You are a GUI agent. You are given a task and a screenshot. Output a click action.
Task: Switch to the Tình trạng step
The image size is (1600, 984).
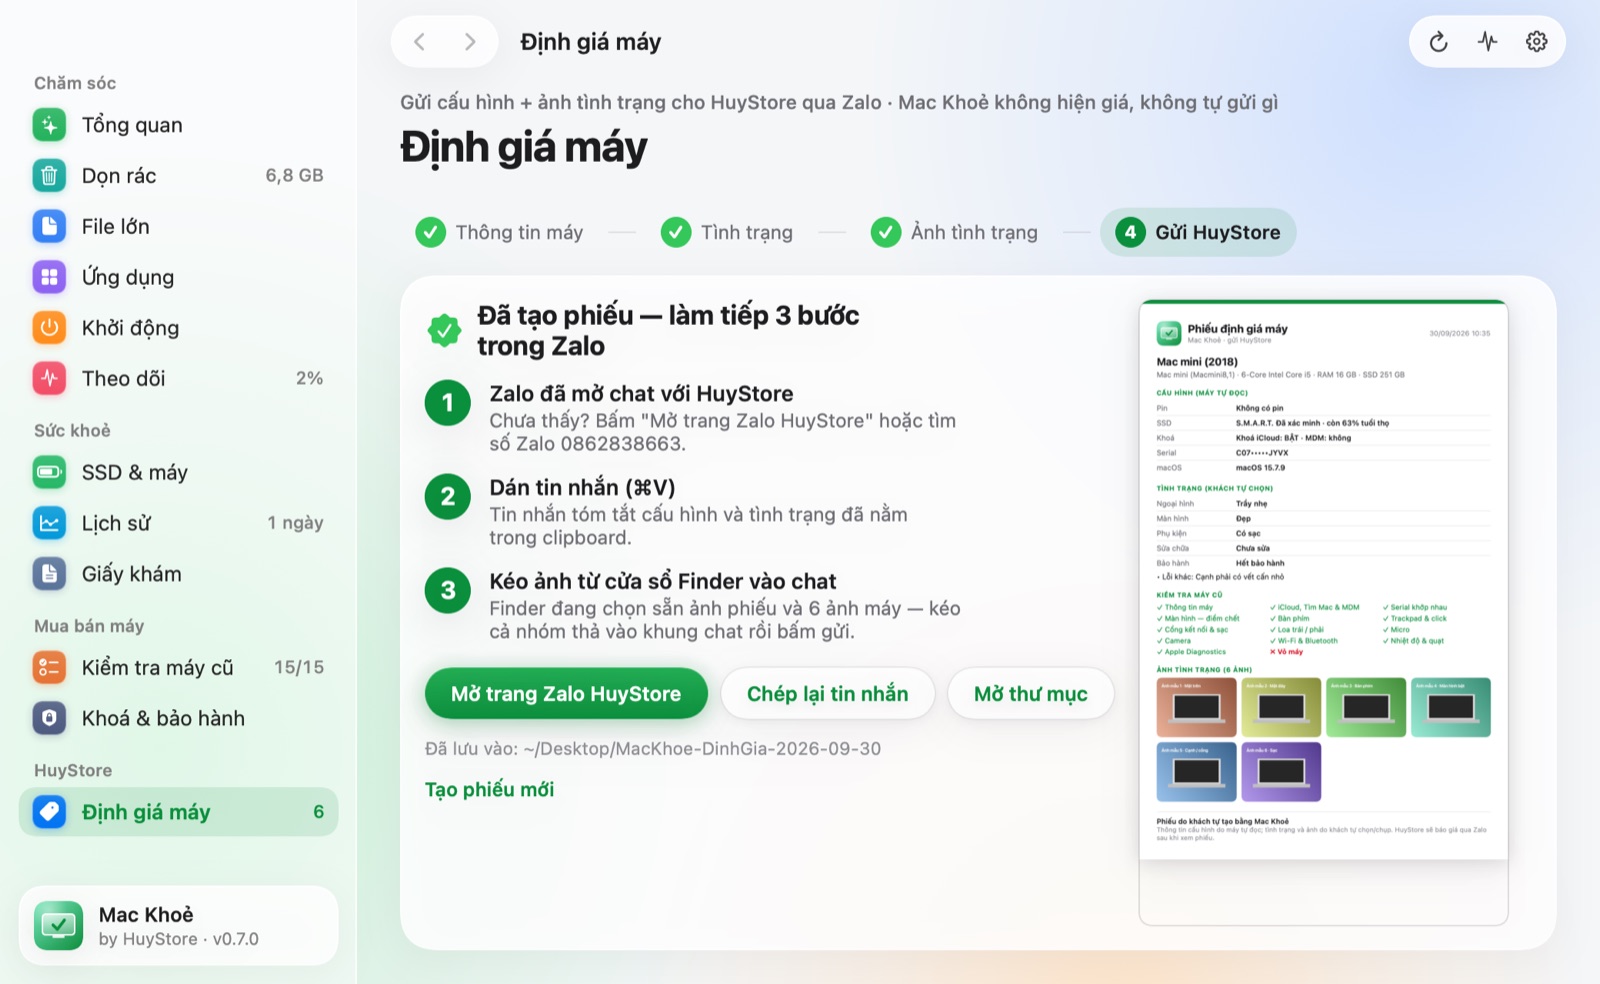[727, 232]
